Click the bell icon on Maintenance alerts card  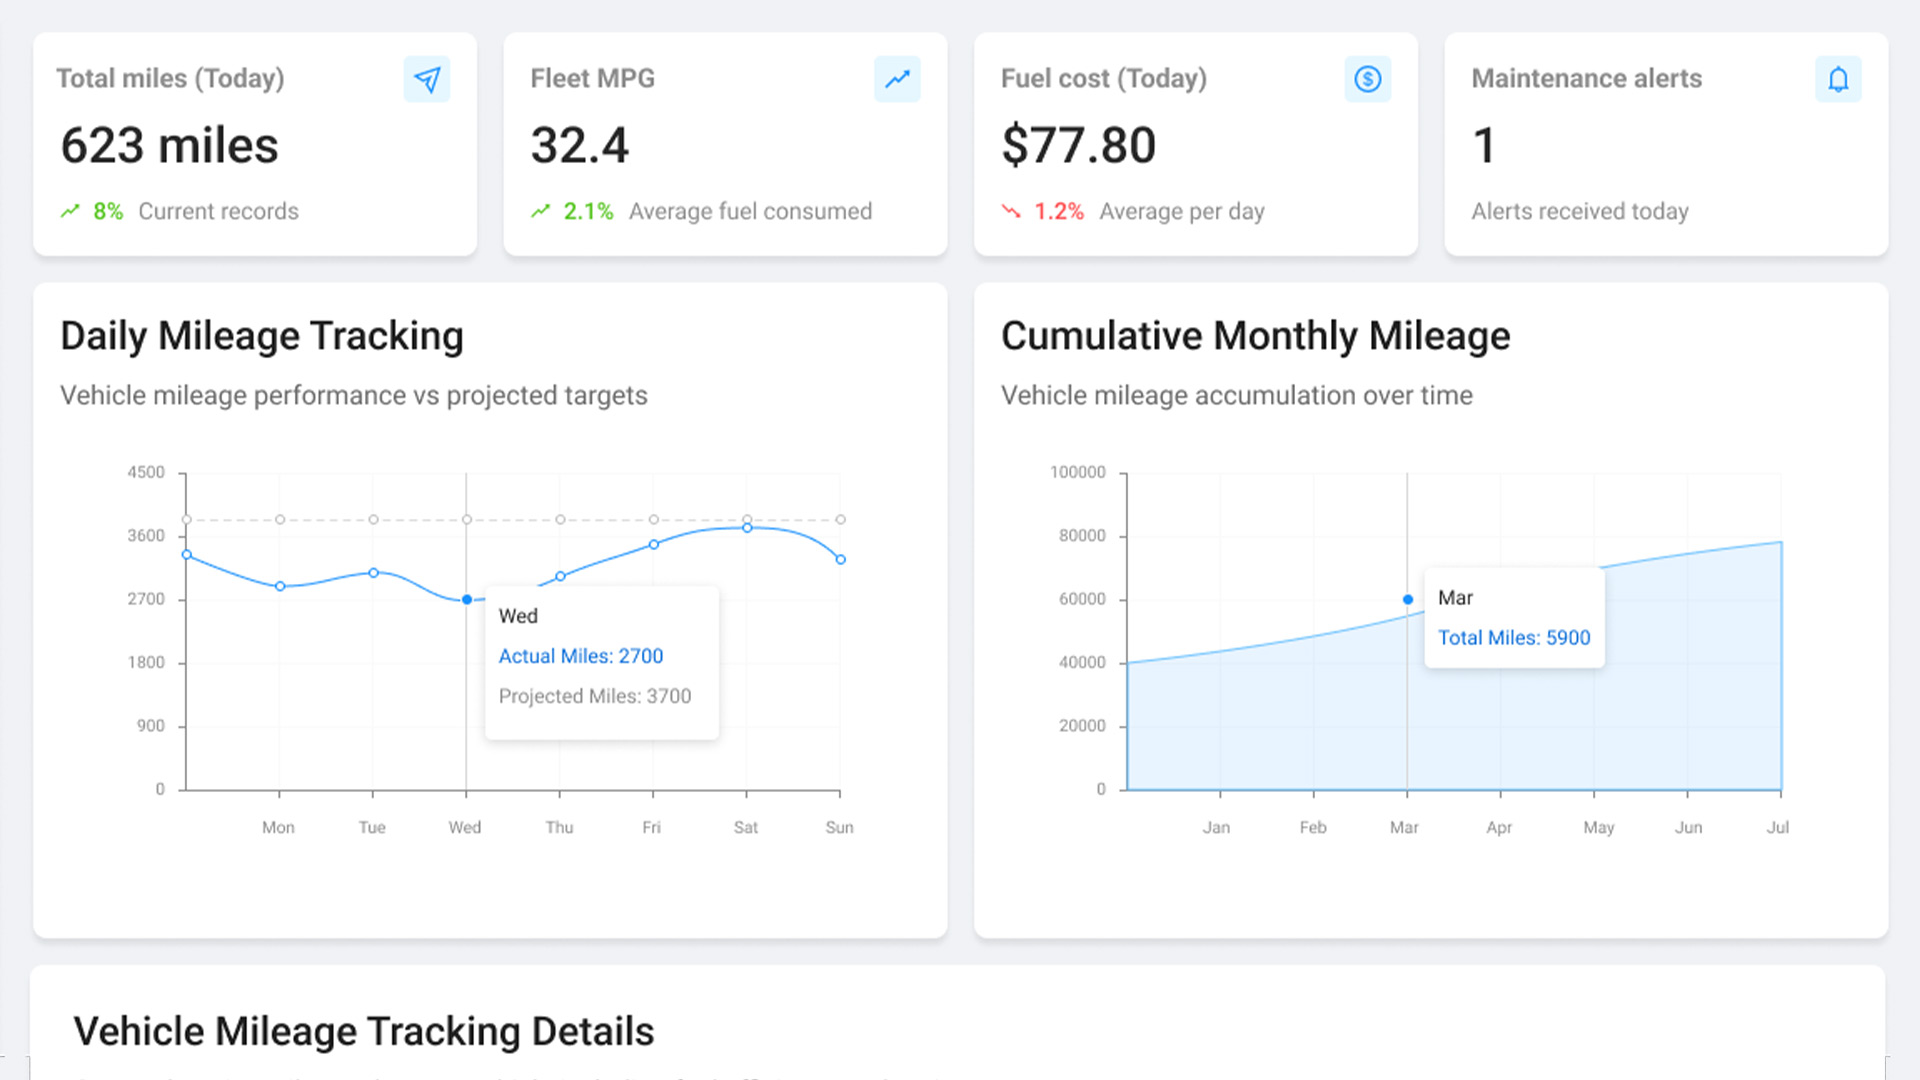pyautogui.click(x=1838, y=79)
